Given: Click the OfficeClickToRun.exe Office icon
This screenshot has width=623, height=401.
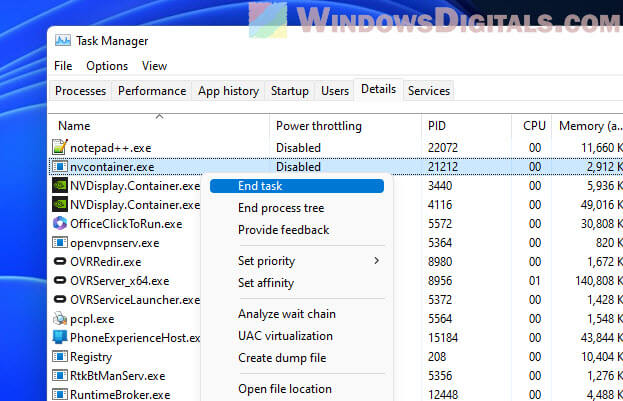Looking at the screenshot, I should pos(60,224).
